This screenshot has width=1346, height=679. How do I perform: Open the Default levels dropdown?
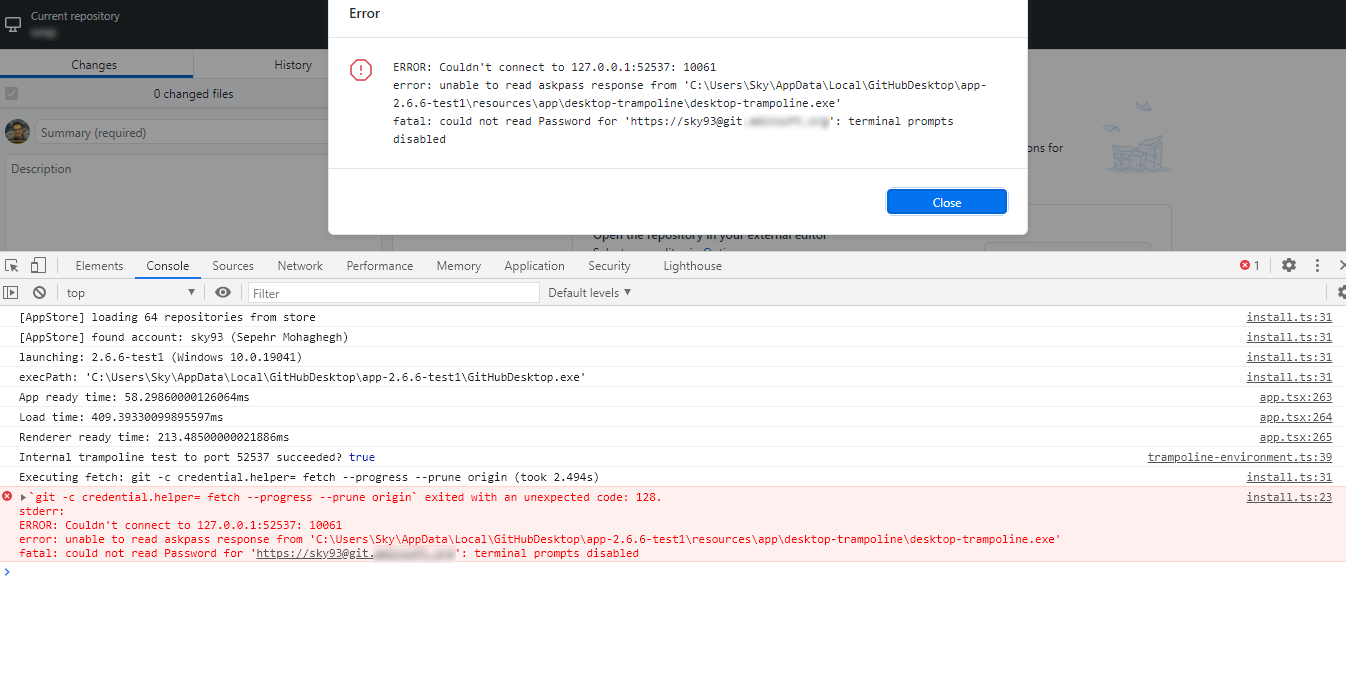click(589, 291)
